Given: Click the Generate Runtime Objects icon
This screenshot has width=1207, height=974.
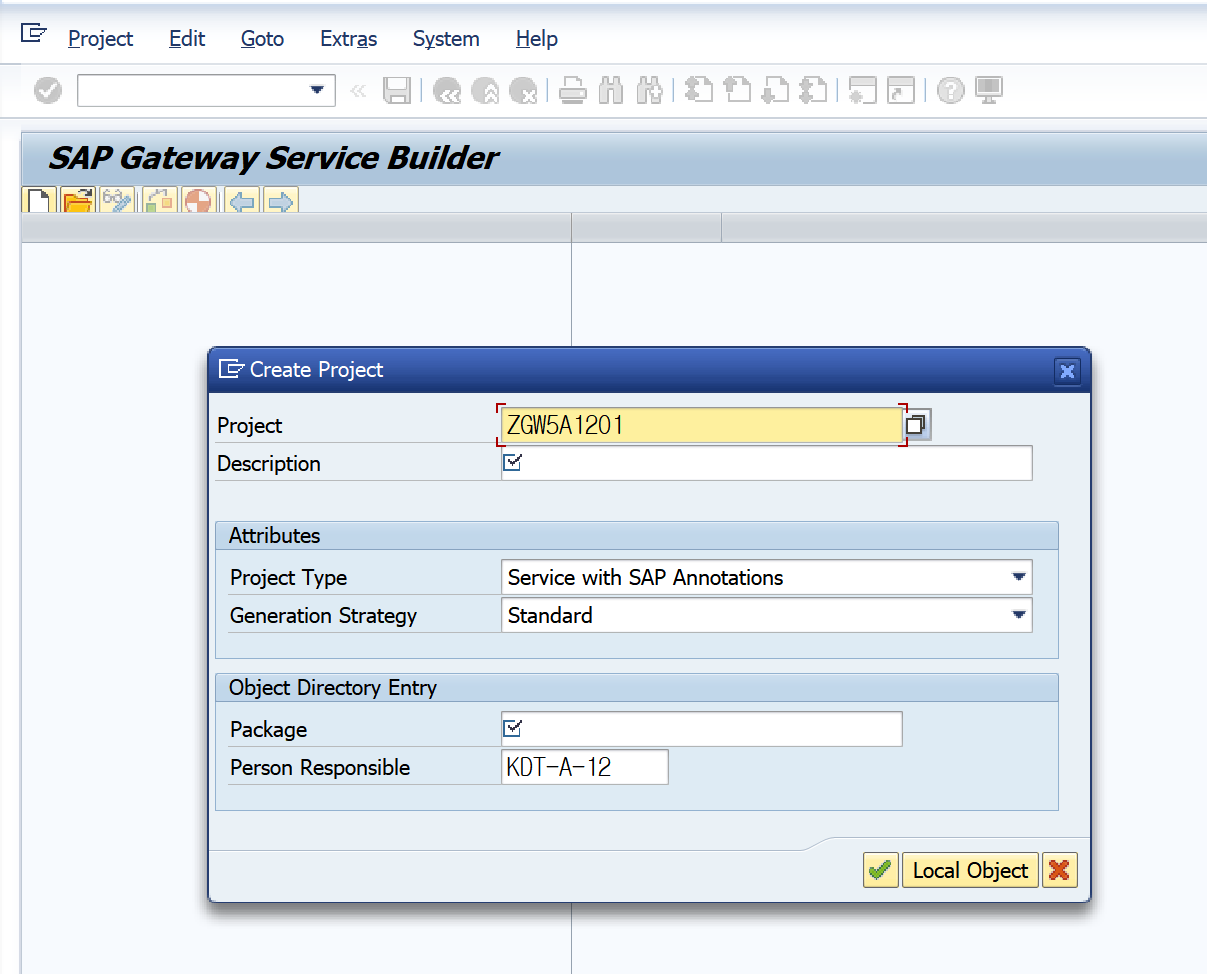Looking at the screenshot, I should [x=199, y=201].
